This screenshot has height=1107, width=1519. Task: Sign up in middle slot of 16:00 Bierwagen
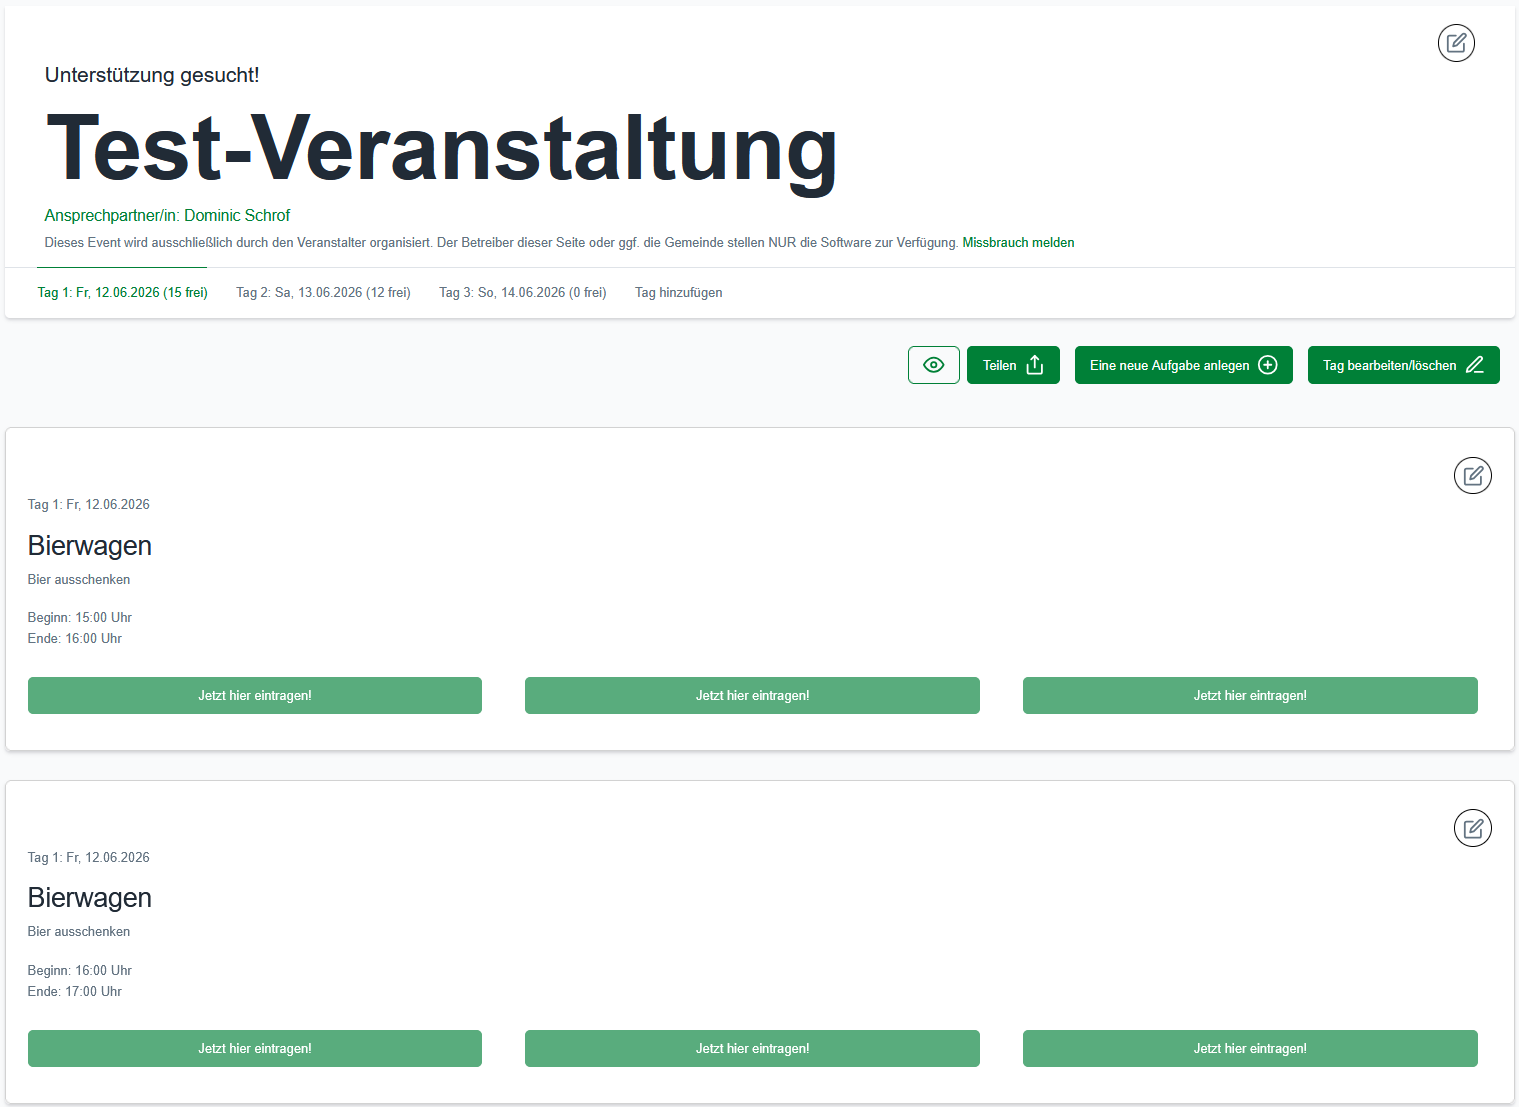pyautogui.click(x=752, y=1048)
